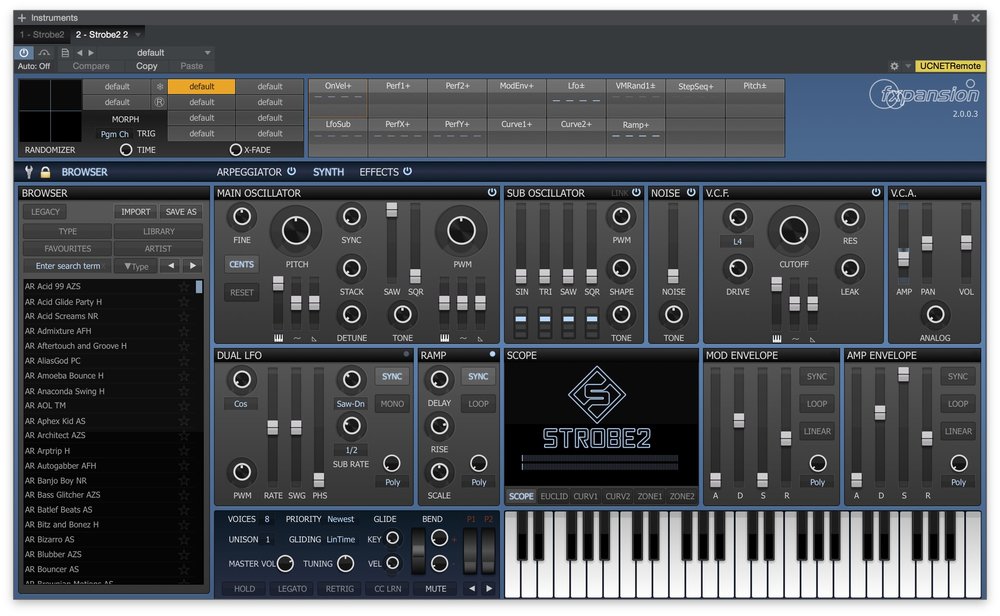
Task: Enable LINEAR in the Mod Envelope
Action: (817, 431)
